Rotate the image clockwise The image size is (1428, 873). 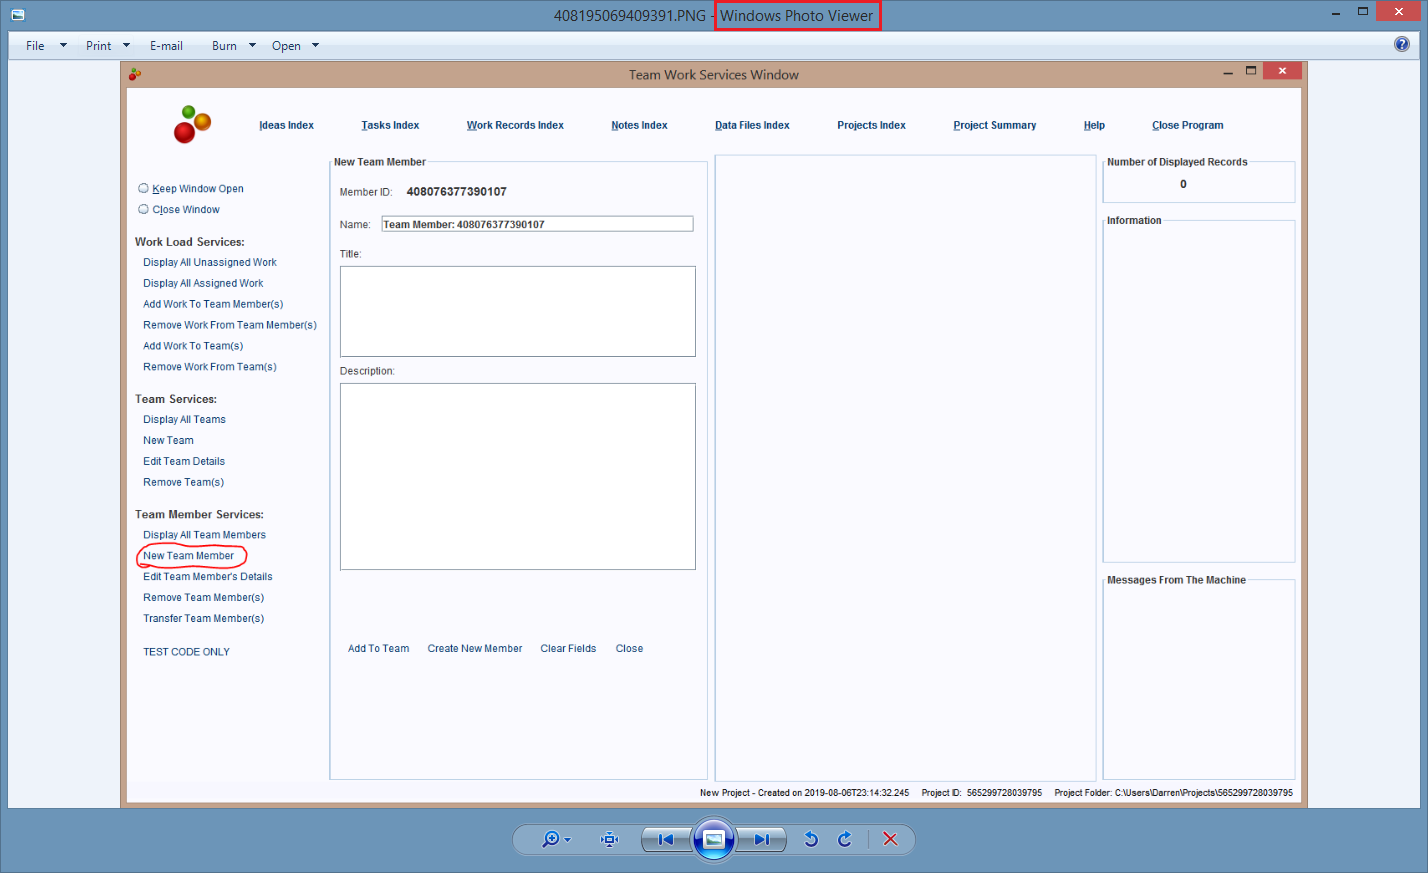click(x=845, y=840)
